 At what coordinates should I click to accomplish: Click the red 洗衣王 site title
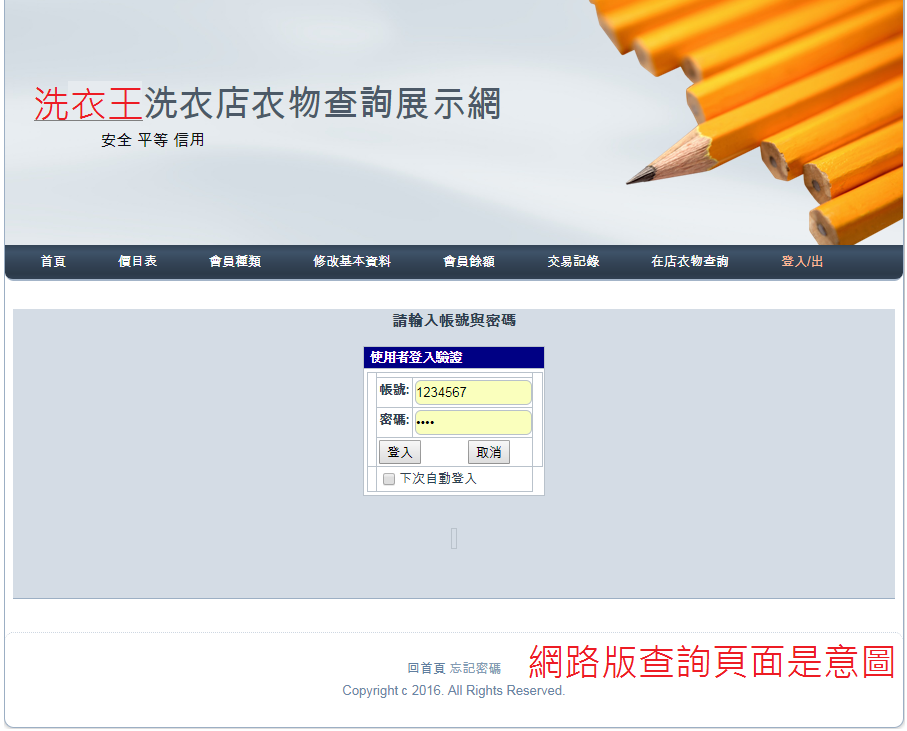tap(88, 104)
